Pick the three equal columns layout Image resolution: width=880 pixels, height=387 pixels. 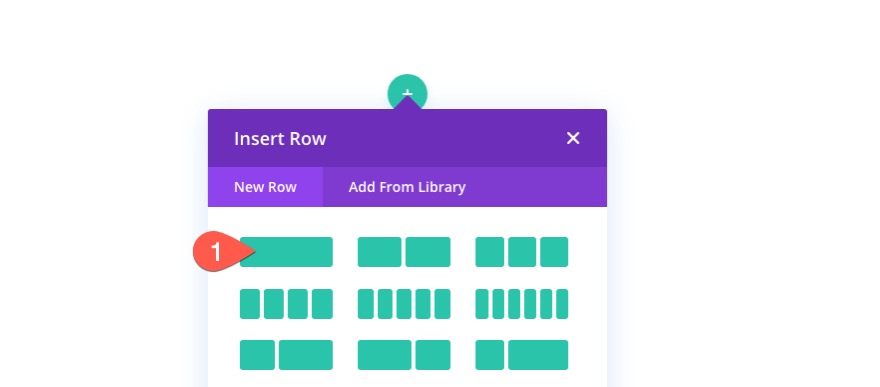(522, 252)
